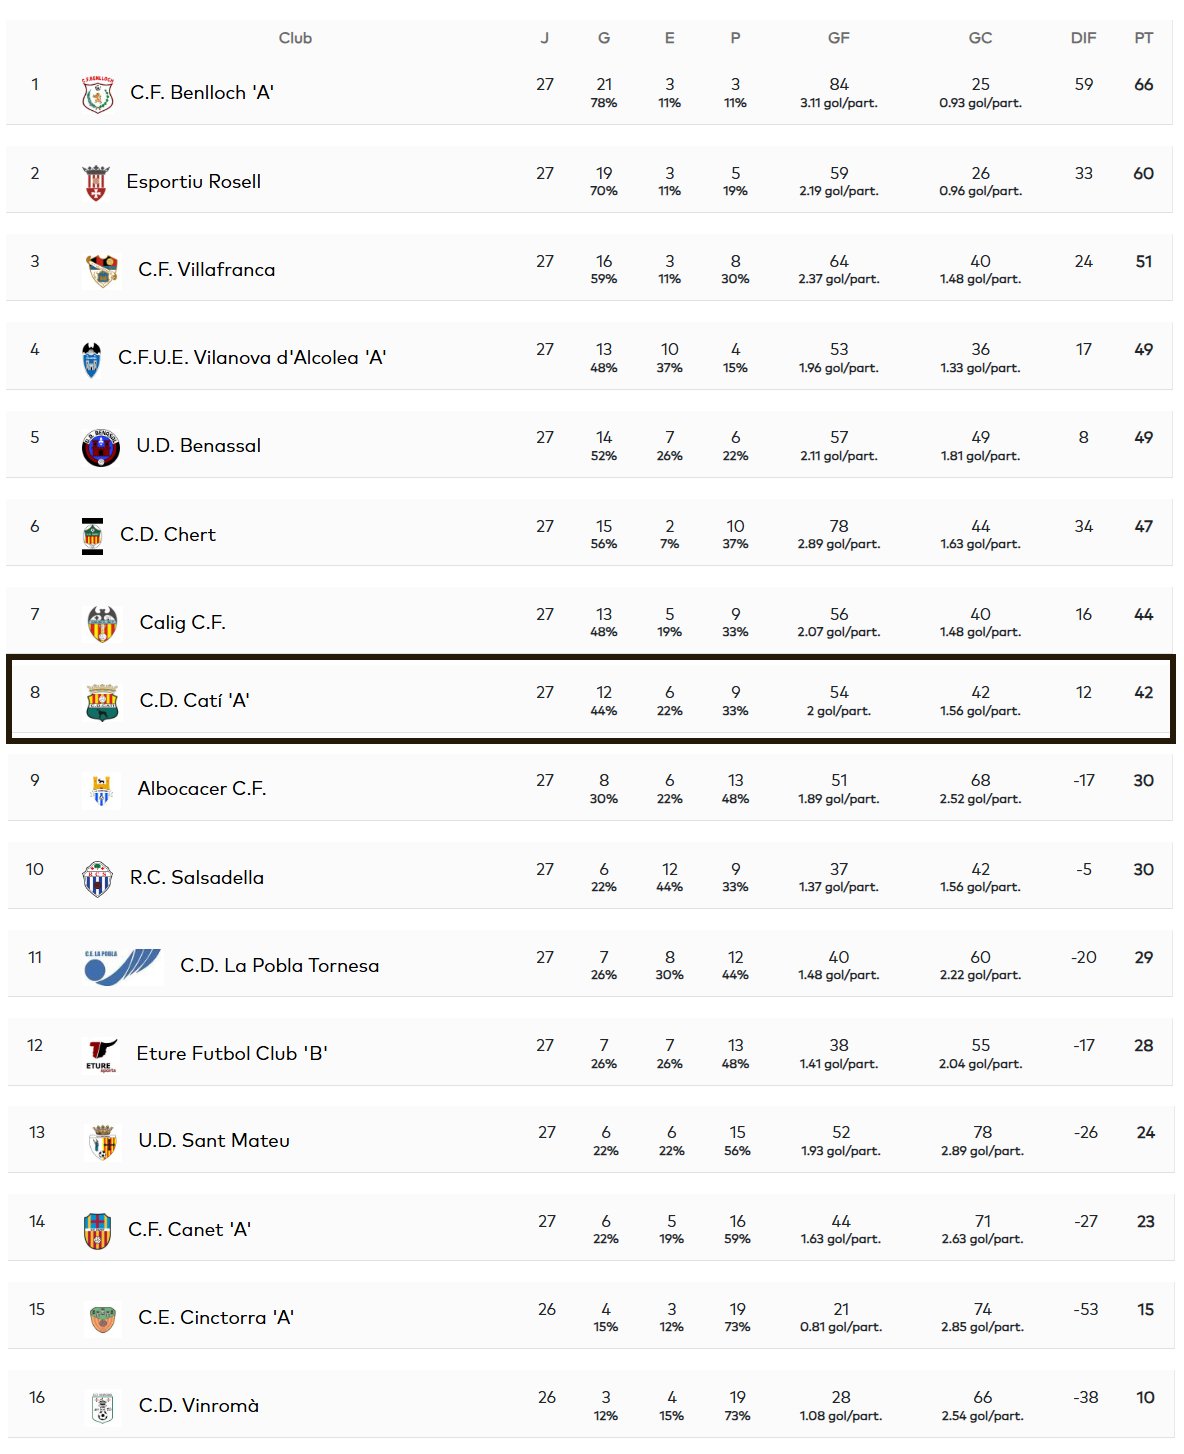The height and width of the screenshot is (1454, 1184).
Task: Click the Eture Futbol Club 'B' logo
Action: 101,1055
